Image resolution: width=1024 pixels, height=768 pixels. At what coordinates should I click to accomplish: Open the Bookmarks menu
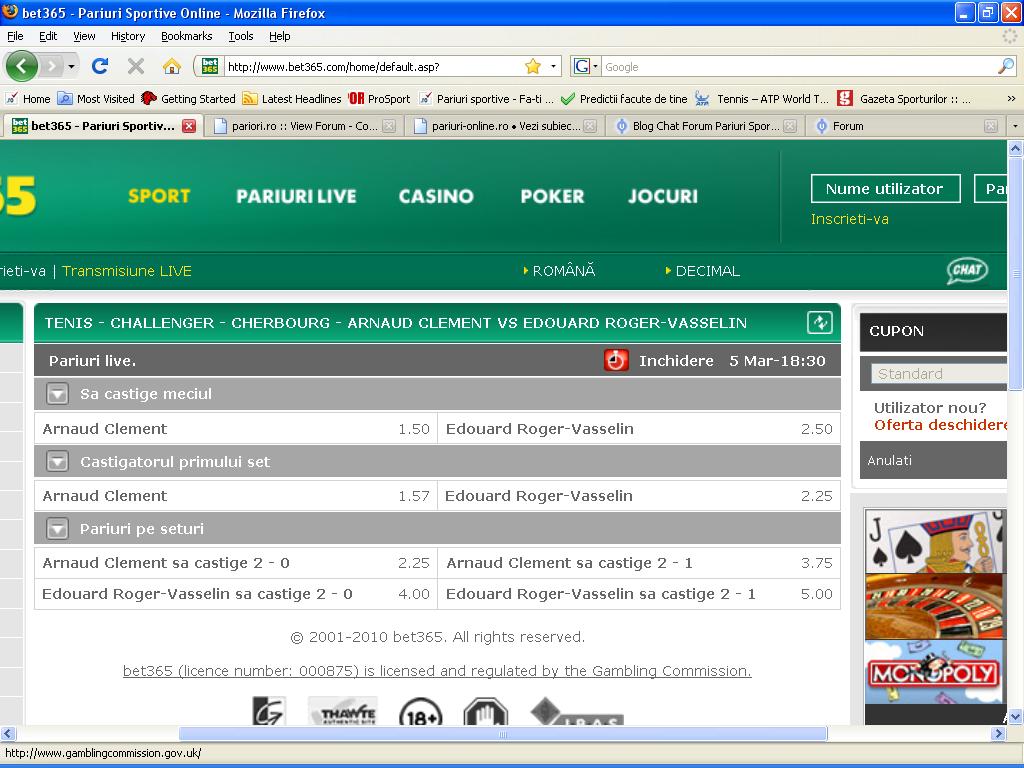tap(187, 36)
